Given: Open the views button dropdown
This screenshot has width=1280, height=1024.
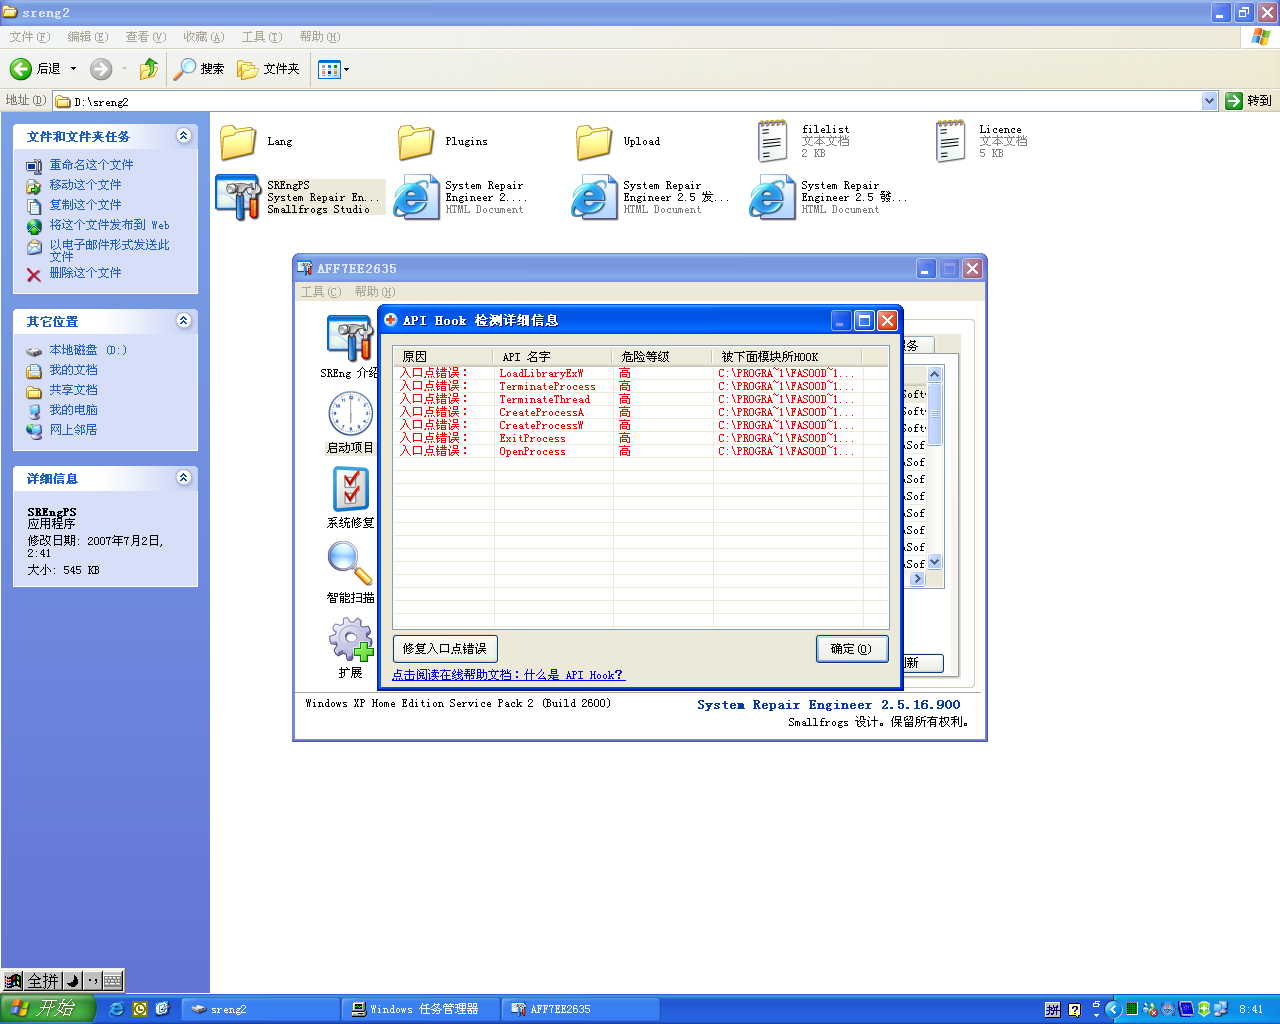Looking at the screenshot, I should pyautogui.click(x=346, y=69).
